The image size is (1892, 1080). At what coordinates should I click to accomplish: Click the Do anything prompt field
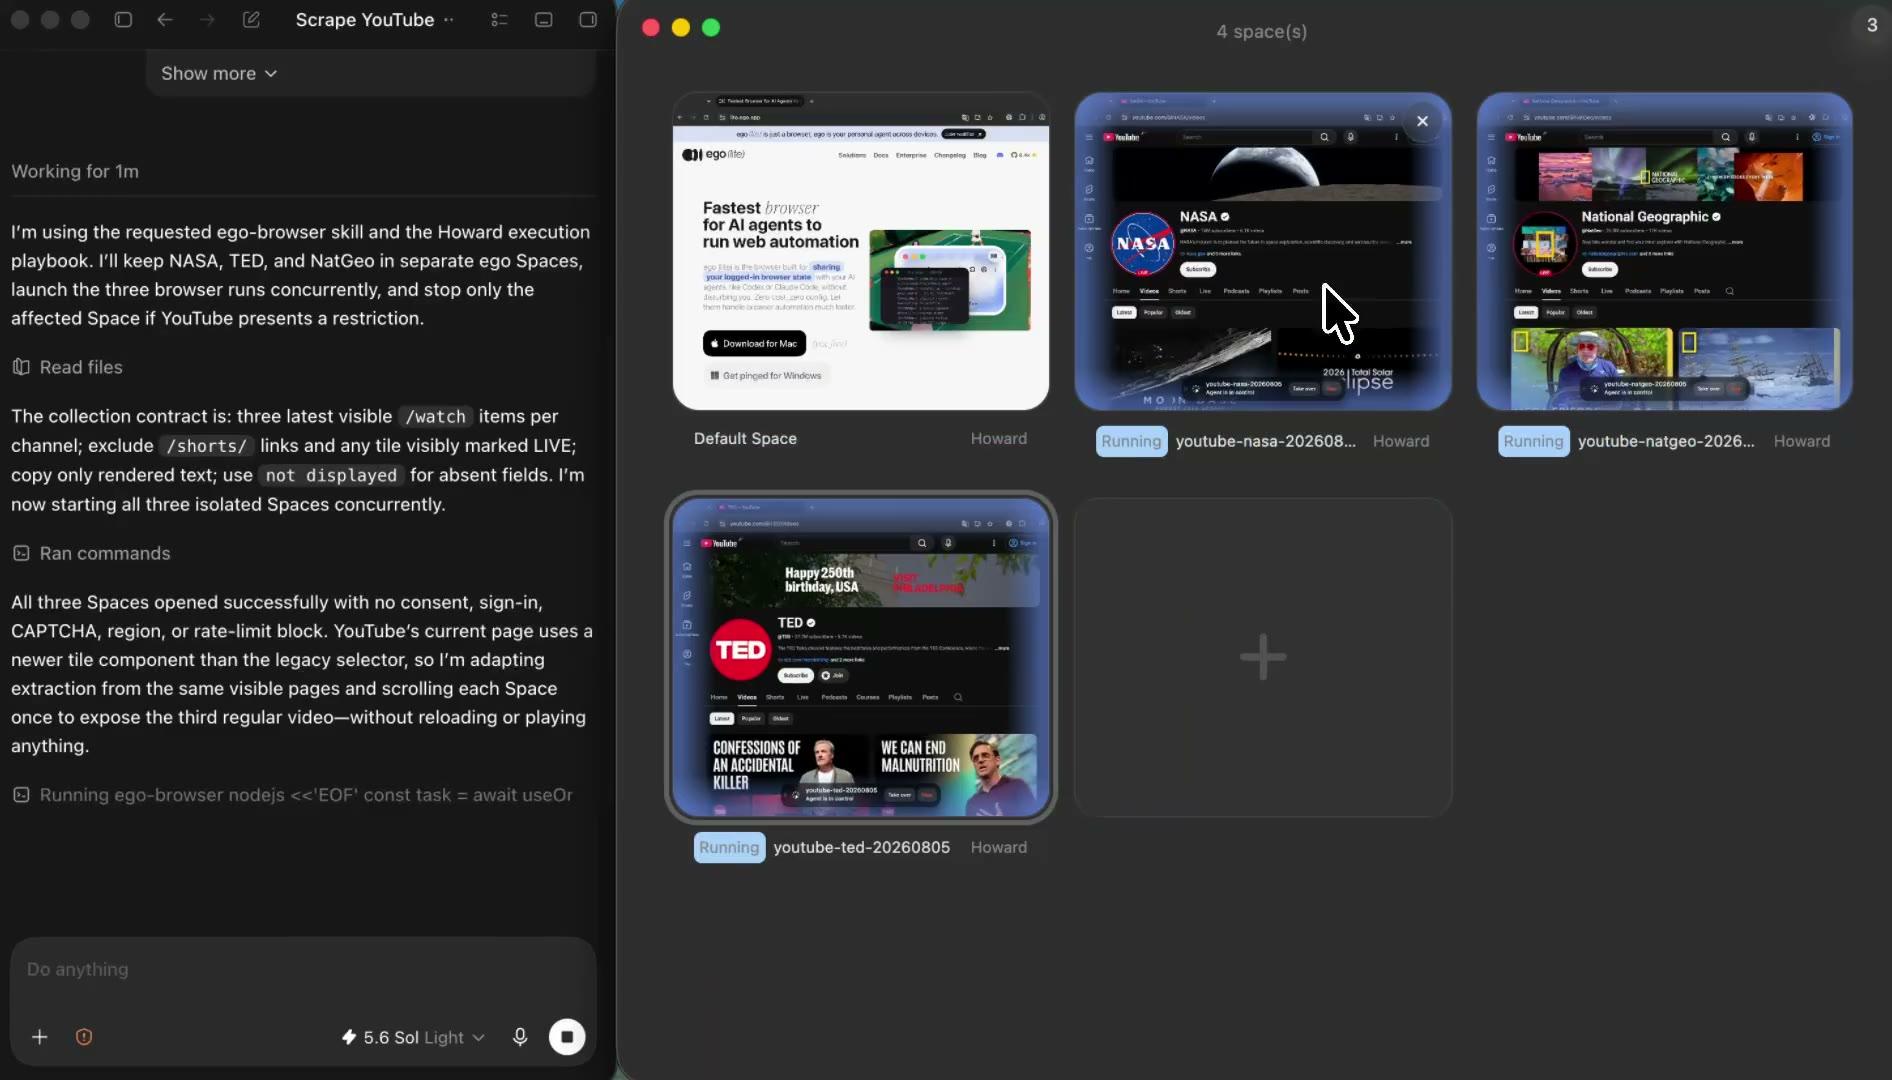coord(303,970)
